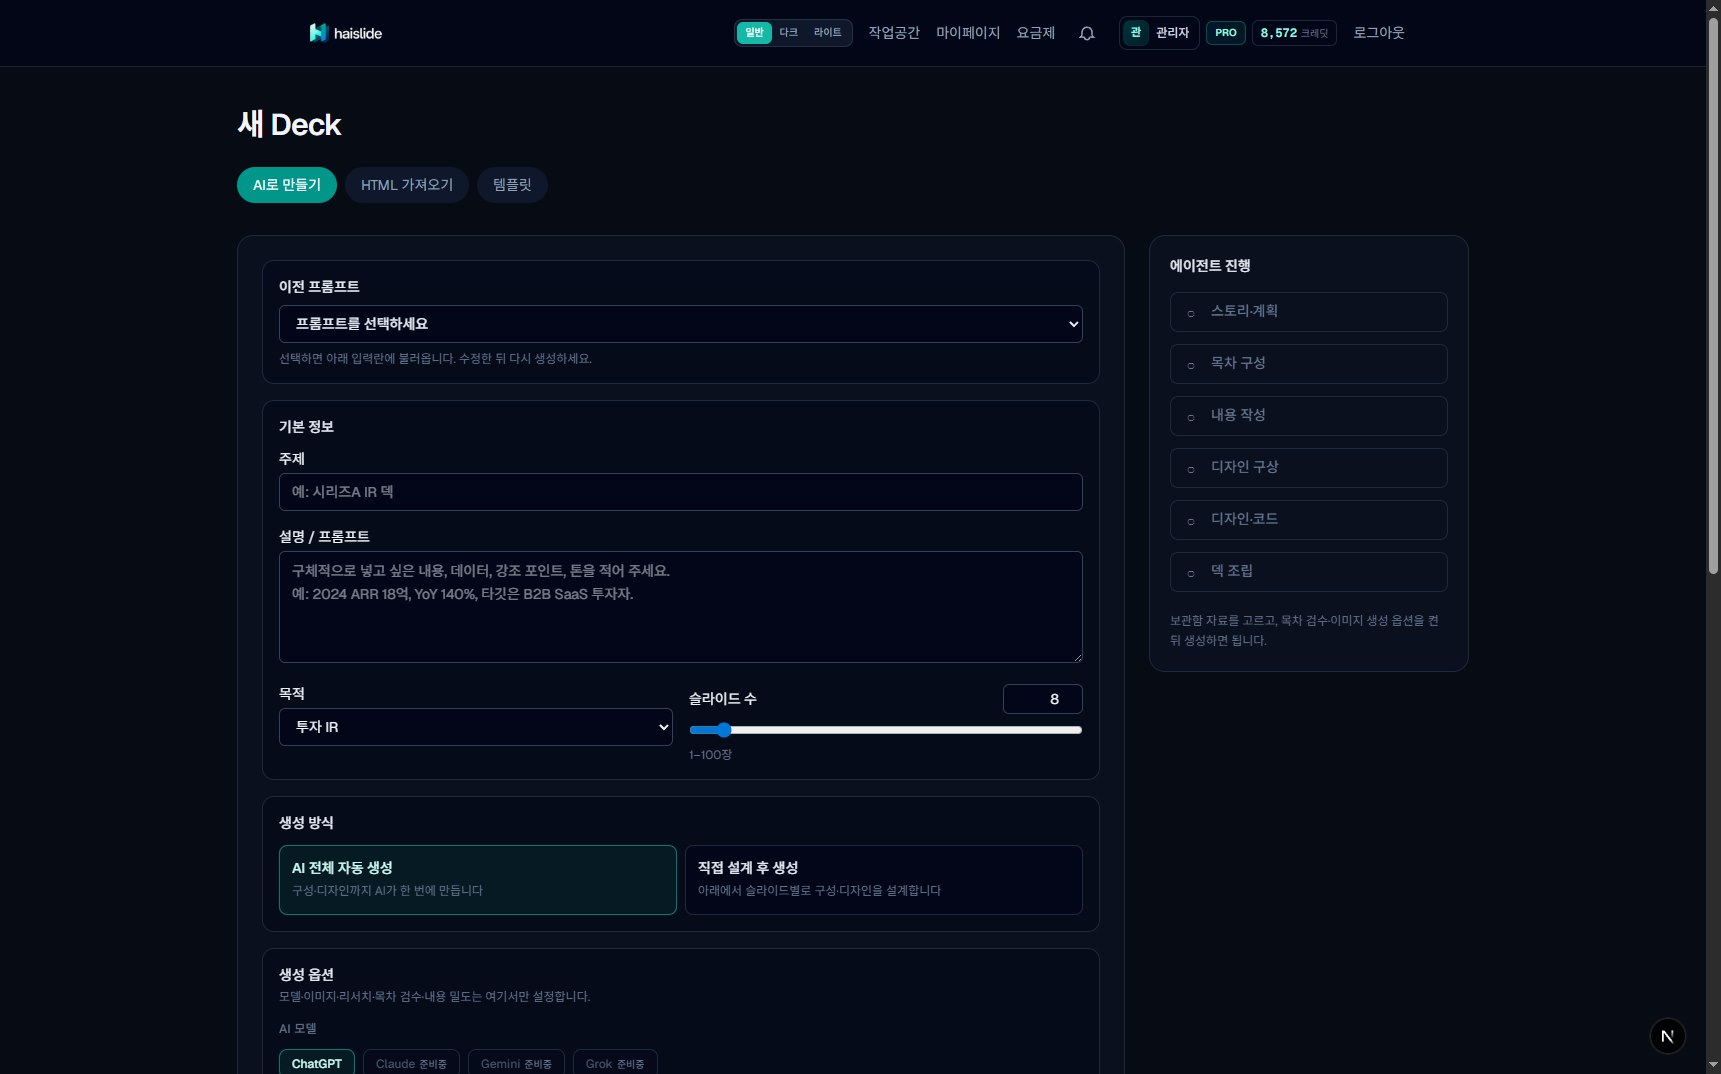
Task: Click the 8,572 크레딧 balance
Action: point(1294,33)
